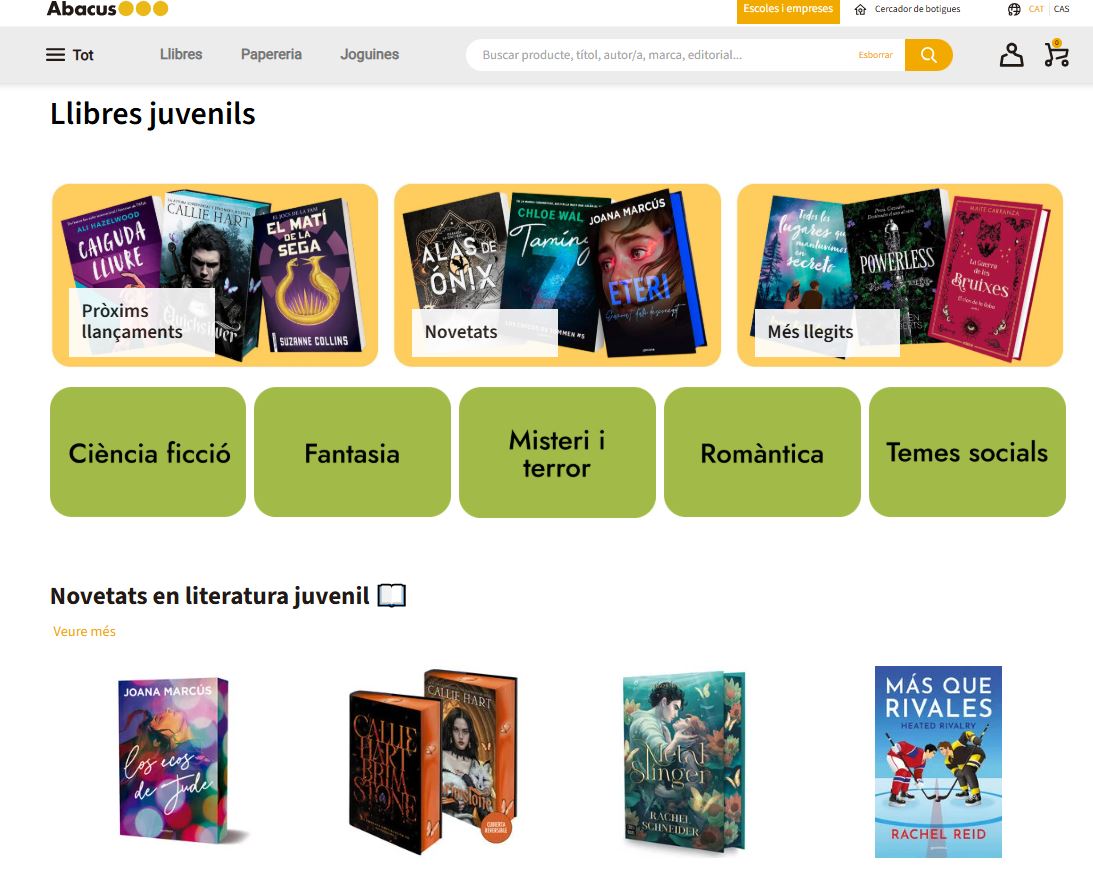
Task: Select the Misteri i terror category
Action: pos(557,452)
